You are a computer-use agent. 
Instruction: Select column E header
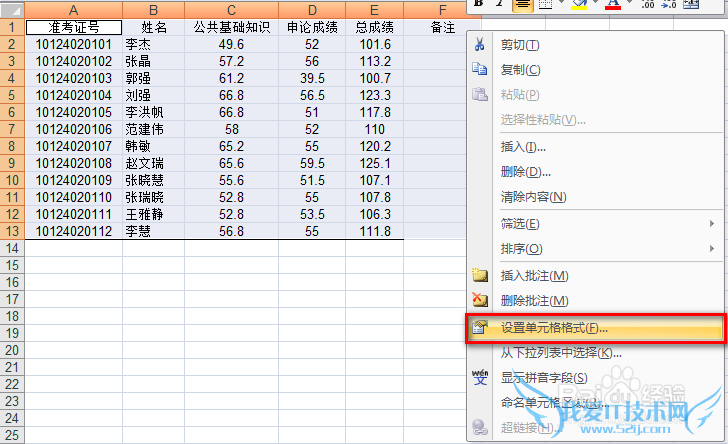click(x=375, y=10)
